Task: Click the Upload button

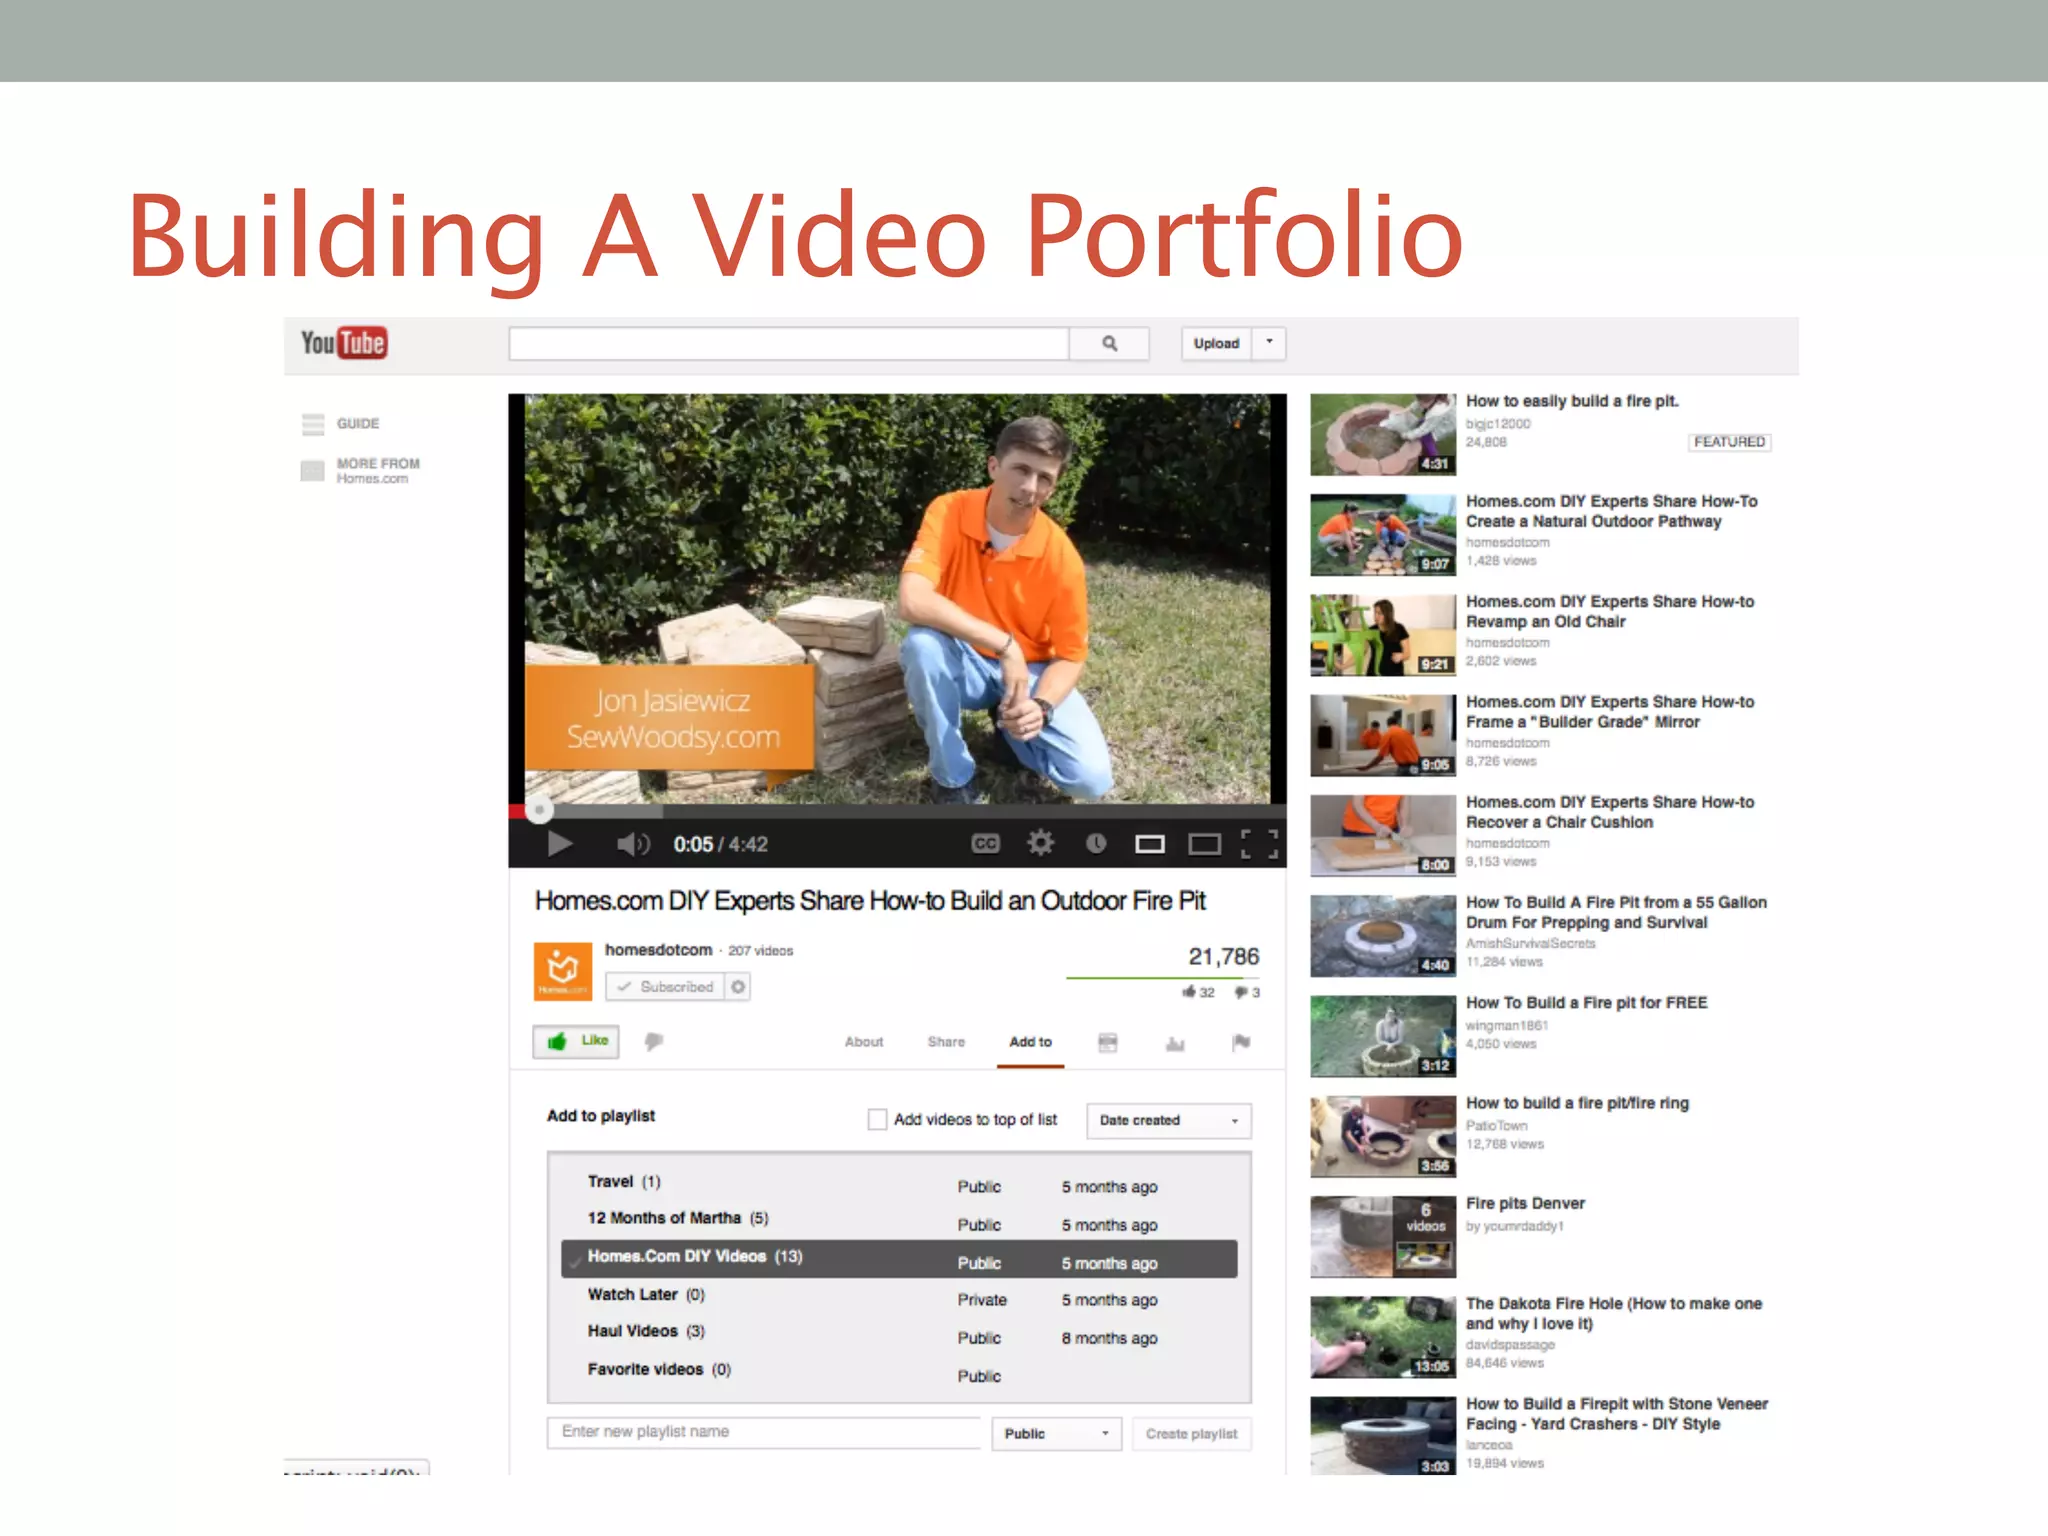Action: (x=1216, y=343)
